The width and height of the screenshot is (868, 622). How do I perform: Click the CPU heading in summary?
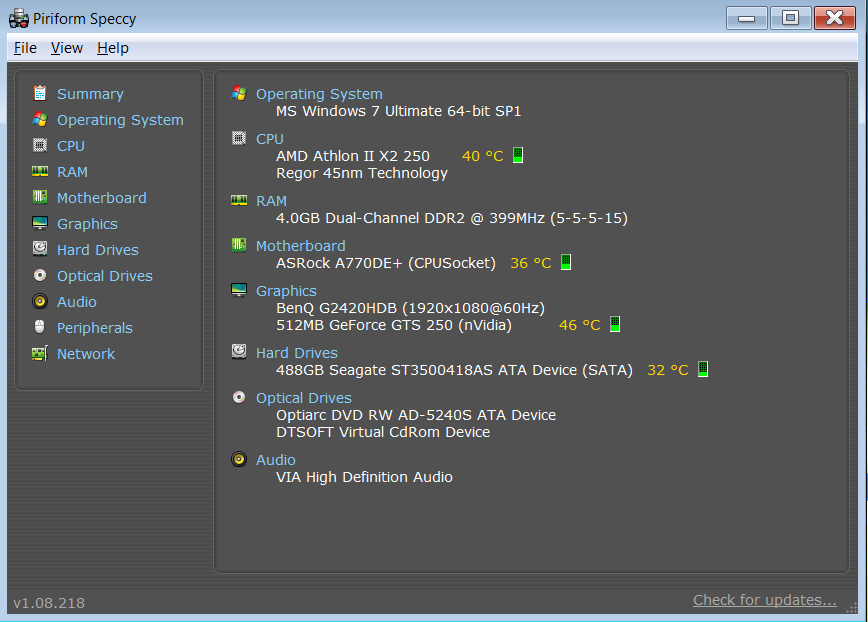(270, 139)
